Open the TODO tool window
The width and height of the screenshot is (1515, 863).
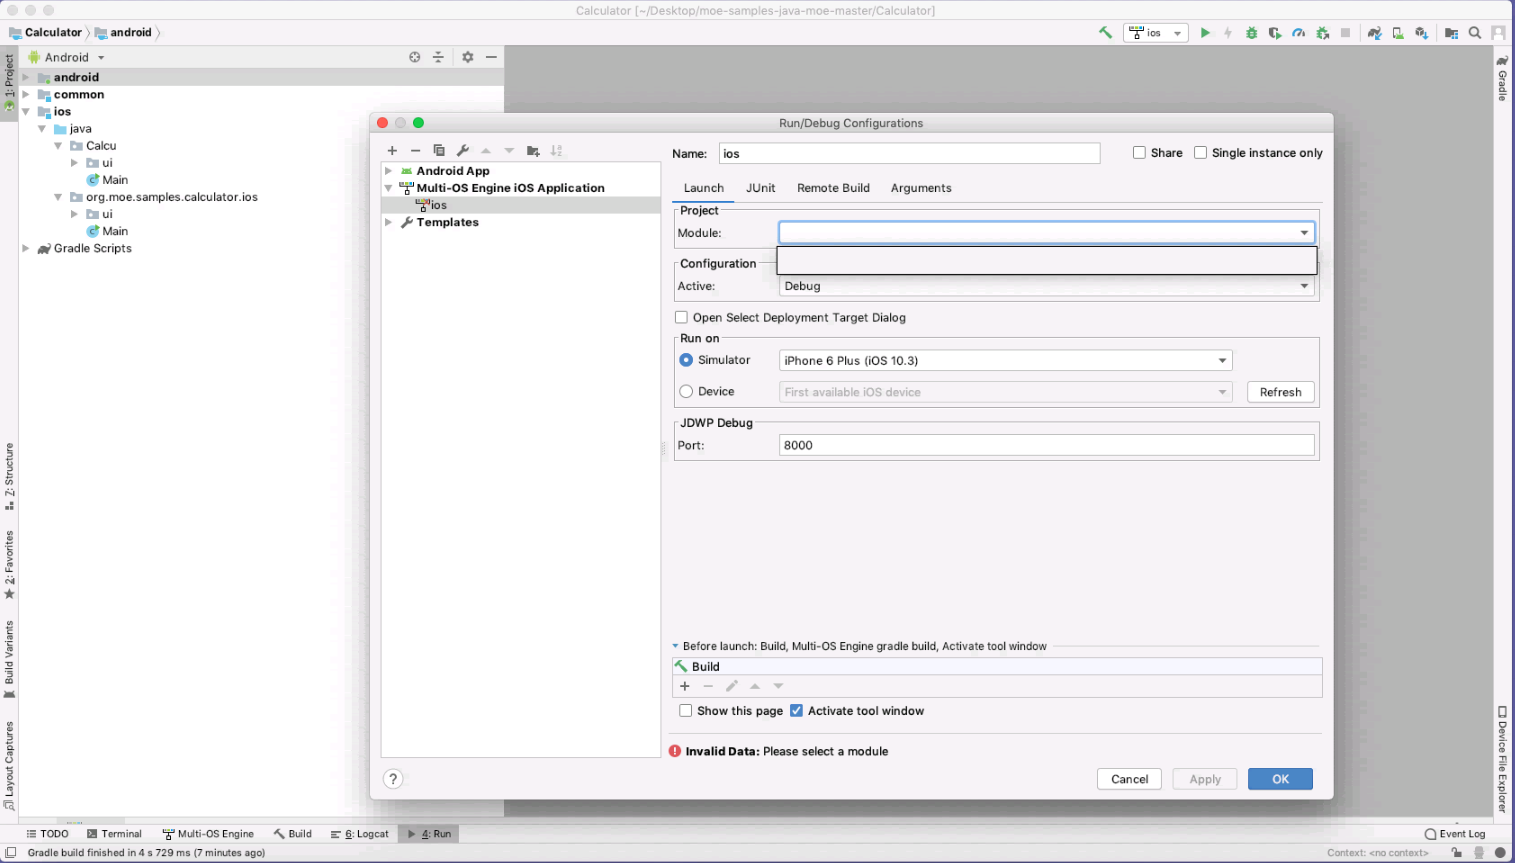pos(47,834)
